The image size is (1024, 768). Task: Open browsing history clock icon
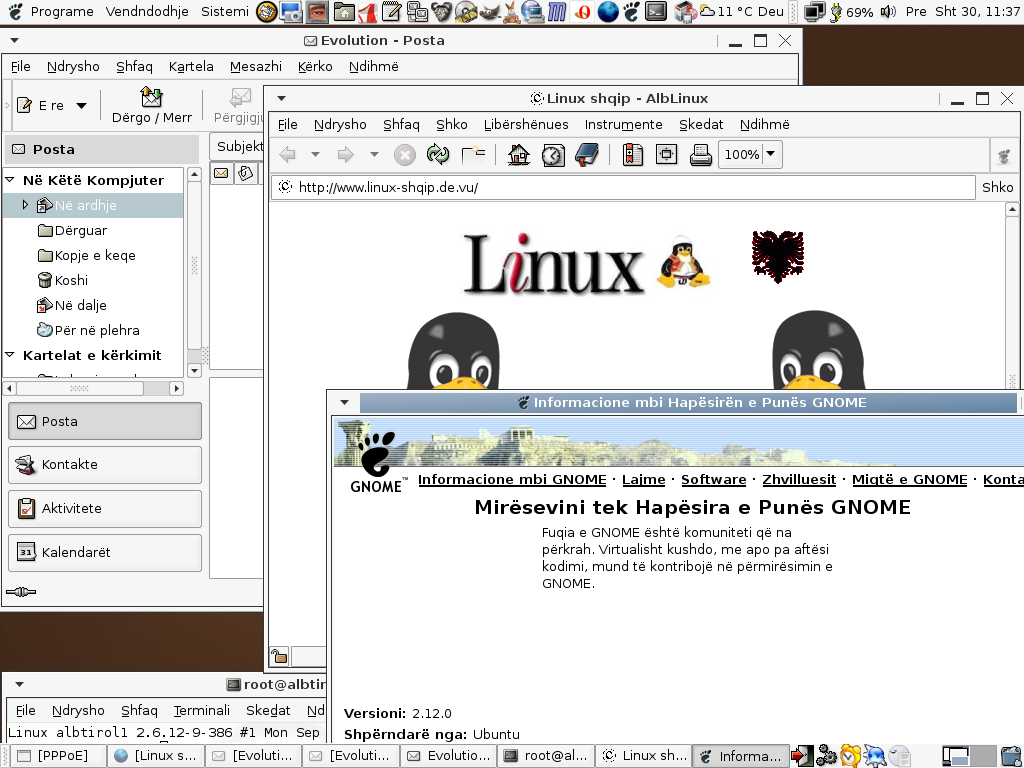(x=553, y=155)
